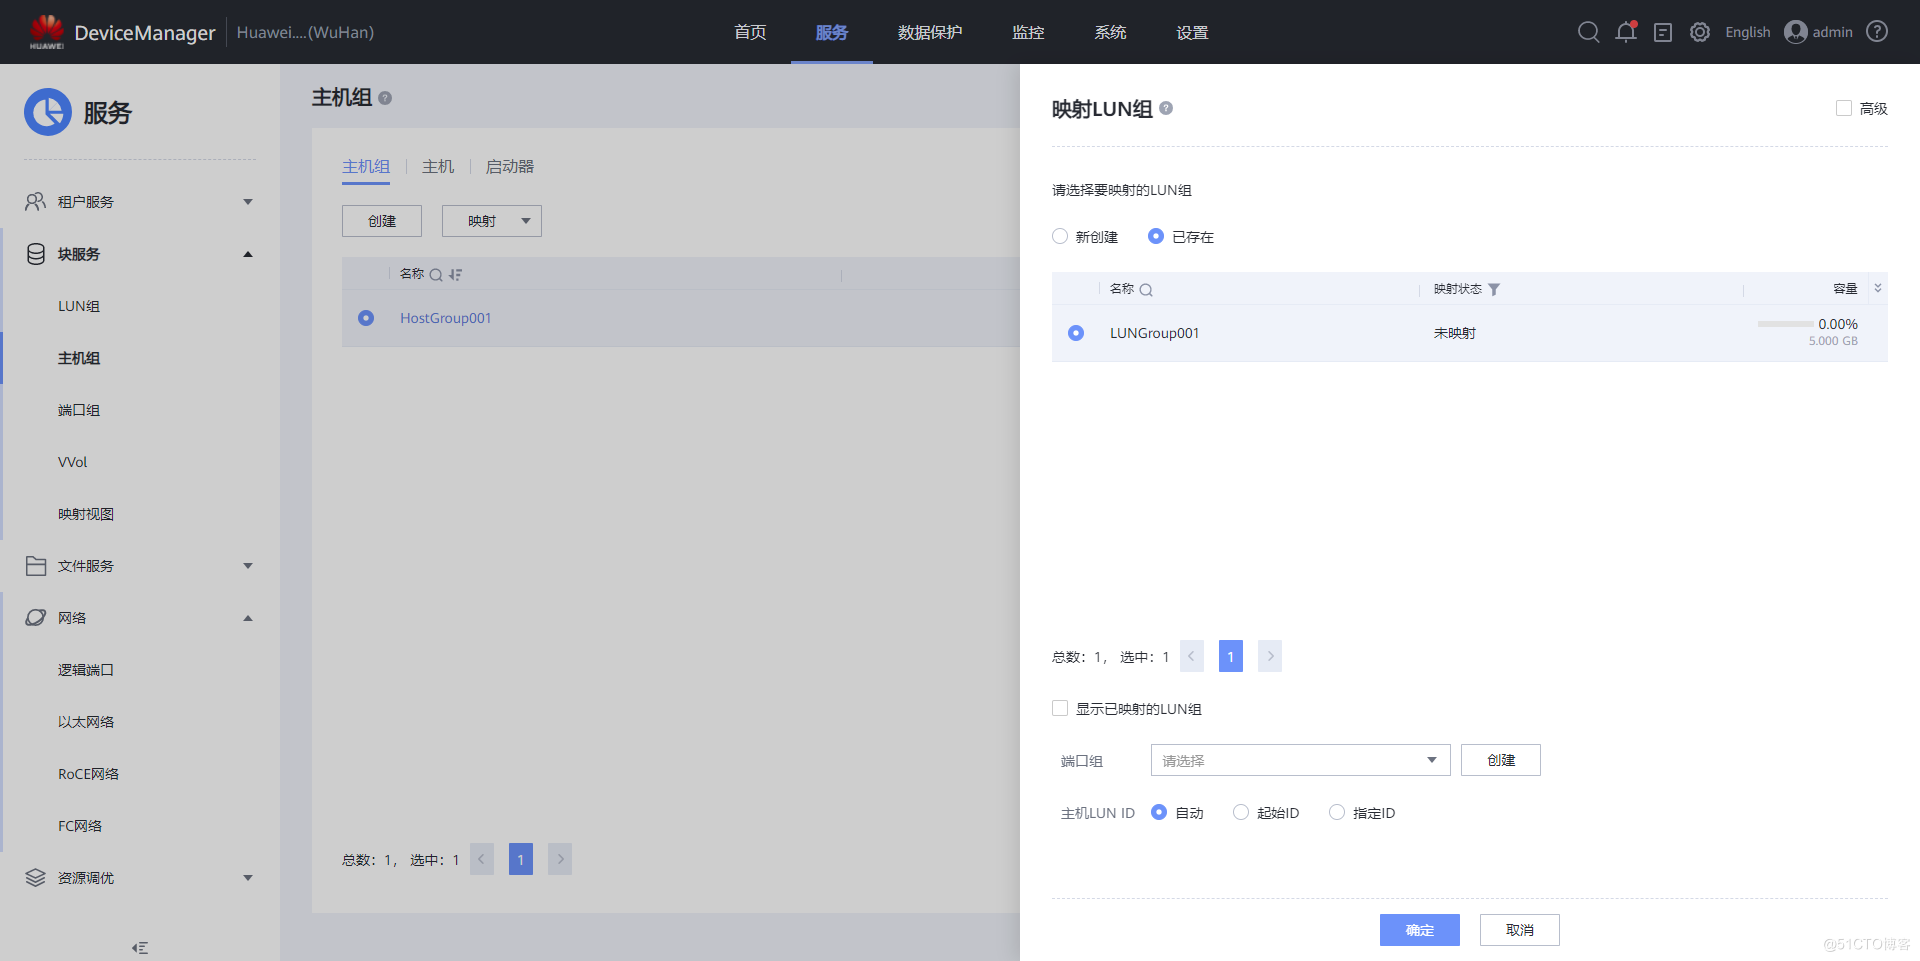
Task: Open the alarm bell notifications
Action: click(1626, 32)
